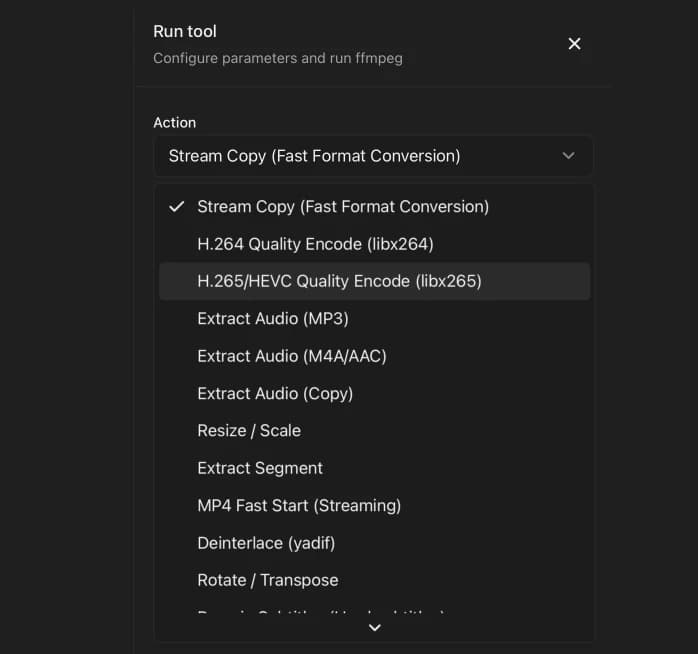The width and height of the screenshot is (698, 654).
Task: Pick Deinterlace (yadif) from the list
Action: click(x=266, y=543)
